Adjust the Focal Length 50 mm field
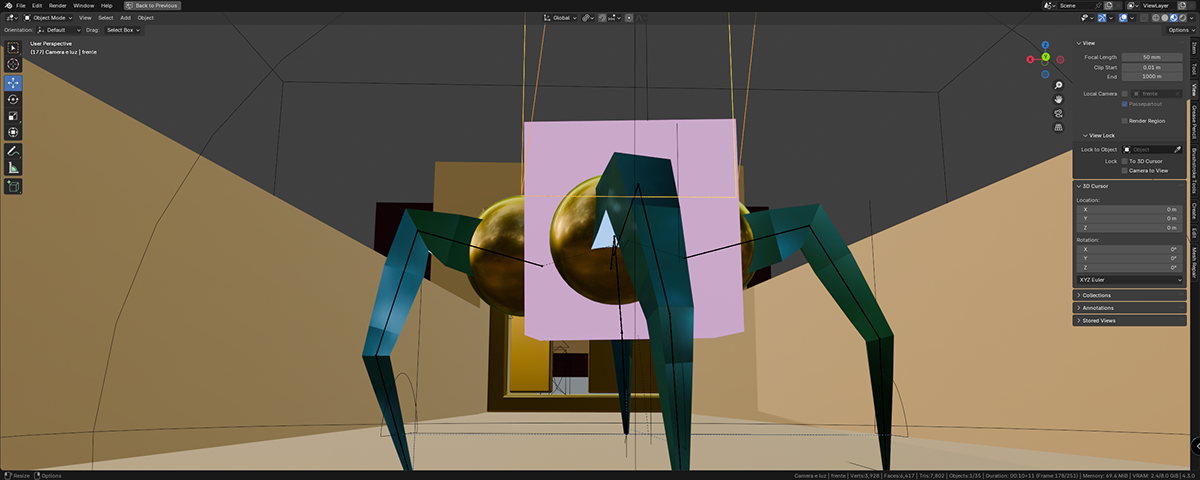 [1153, 57]
